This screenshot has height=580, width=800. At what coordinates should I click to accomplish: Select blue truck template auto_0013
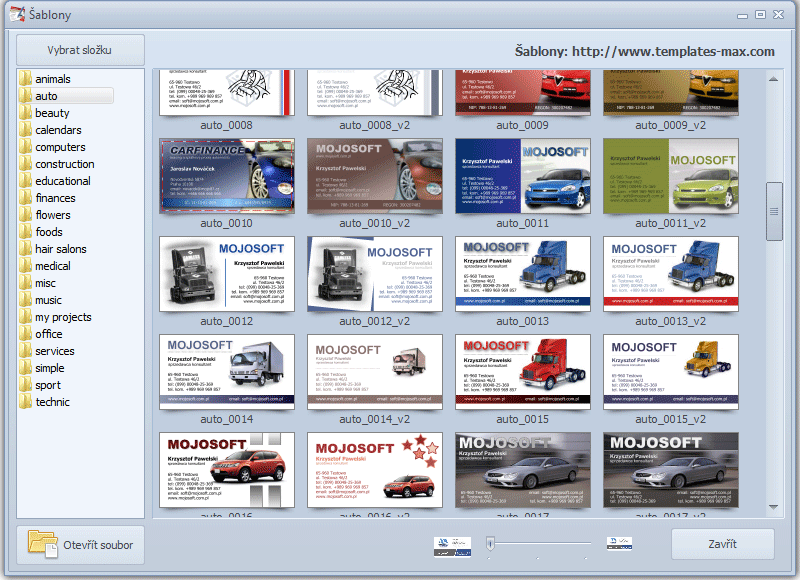[522, 274]
